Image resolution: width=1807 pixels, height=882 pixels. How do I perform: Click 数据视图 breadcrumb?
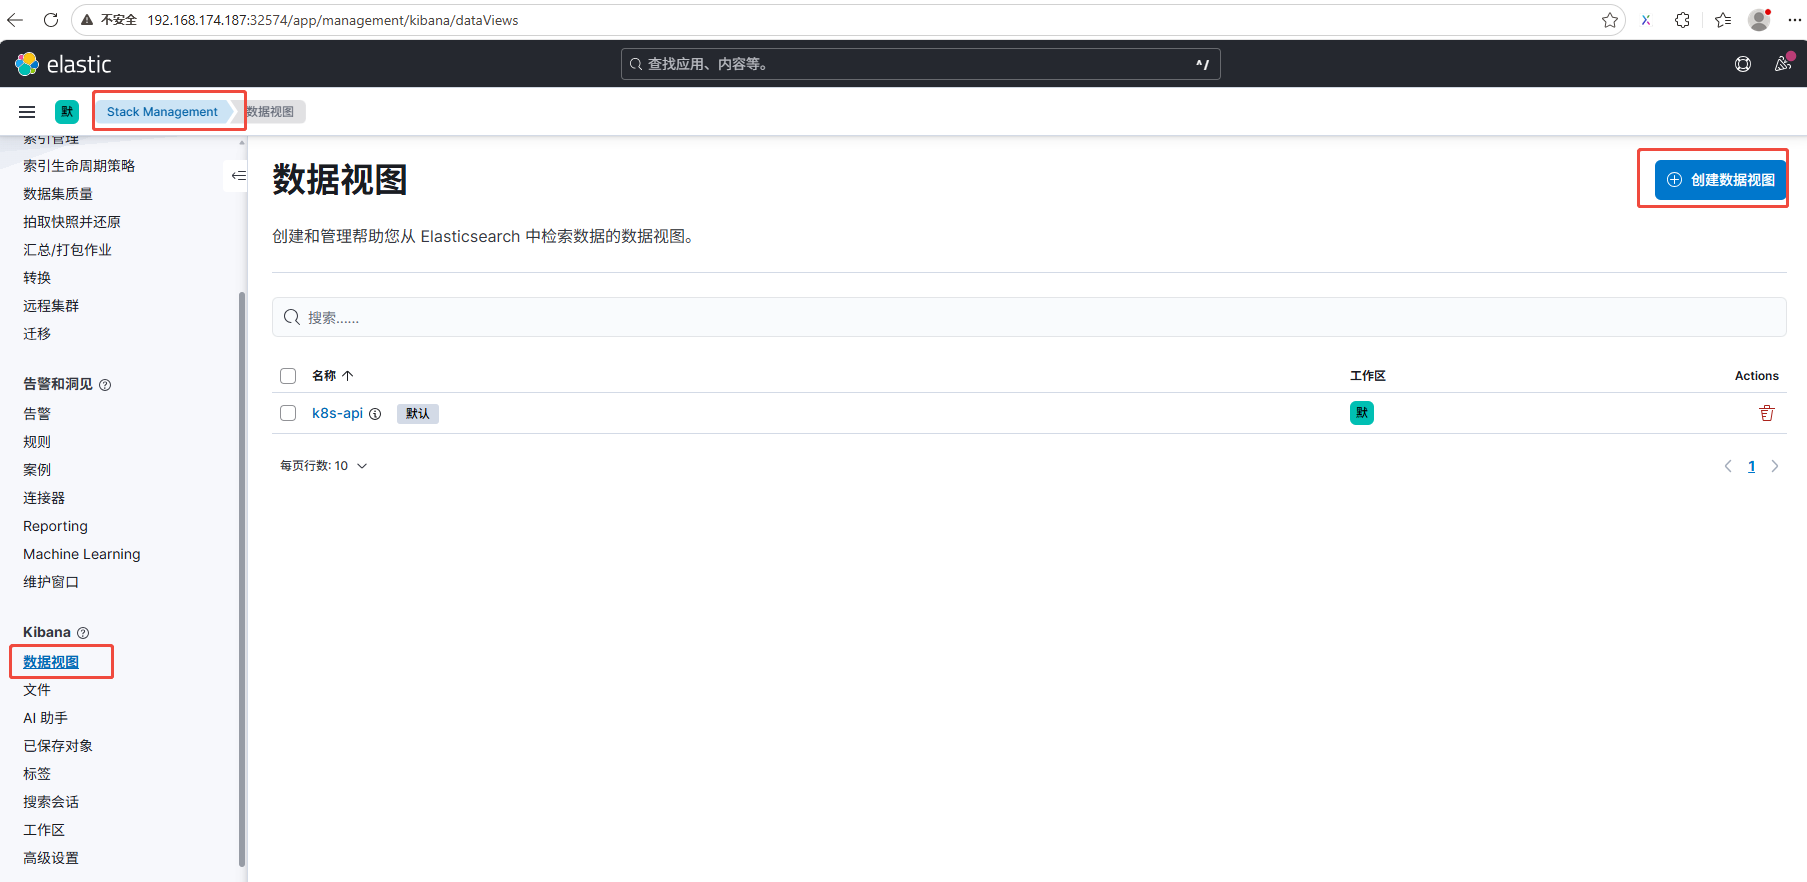coord(271,112)
